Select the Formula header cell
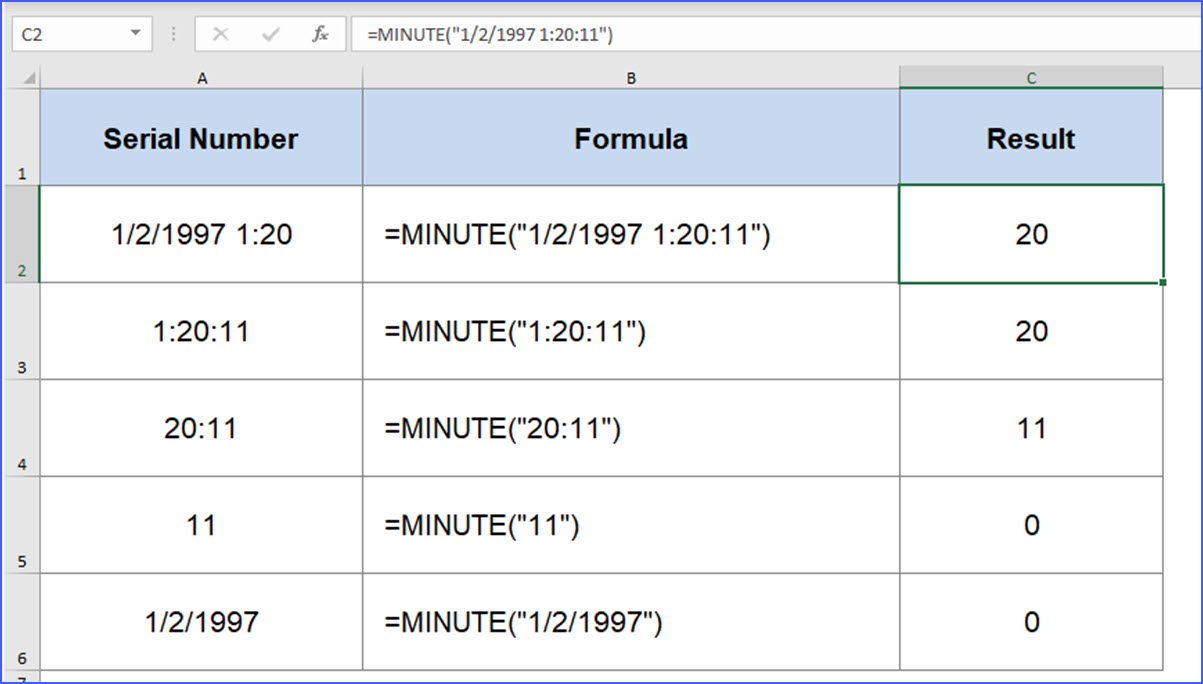The width and height of the screenshot is (1203, 684). [x=630, y=138]
